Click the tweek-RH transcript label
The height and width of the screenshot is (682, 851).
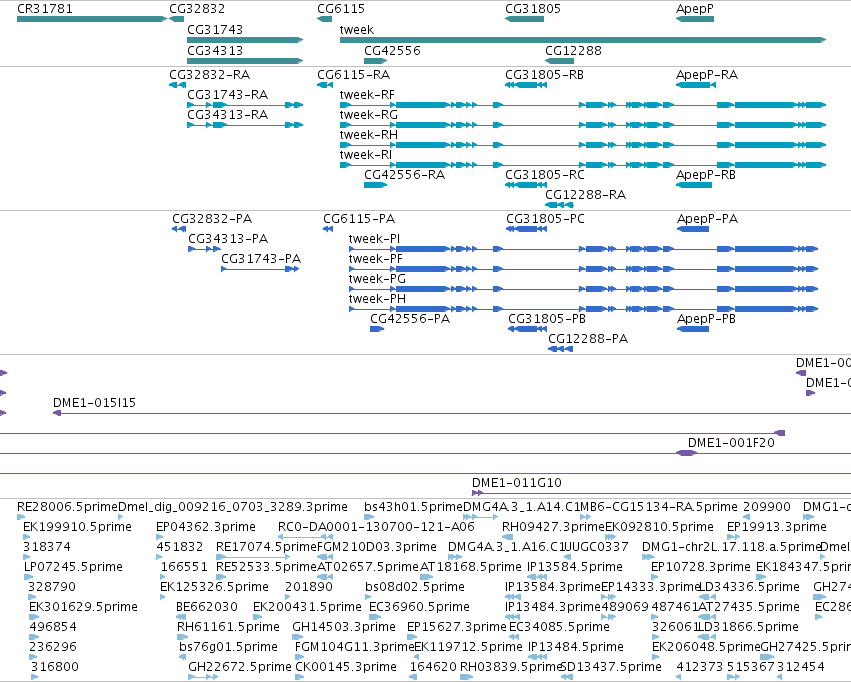coord(369,135)
